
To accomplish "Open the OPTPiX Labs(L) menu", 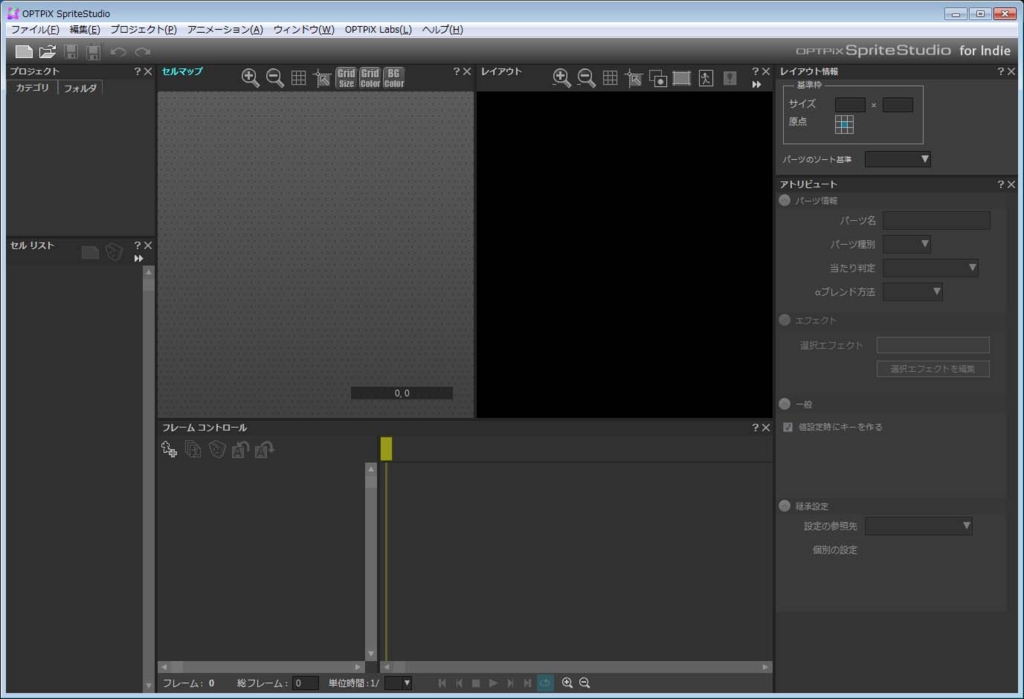I will [378, 29].
